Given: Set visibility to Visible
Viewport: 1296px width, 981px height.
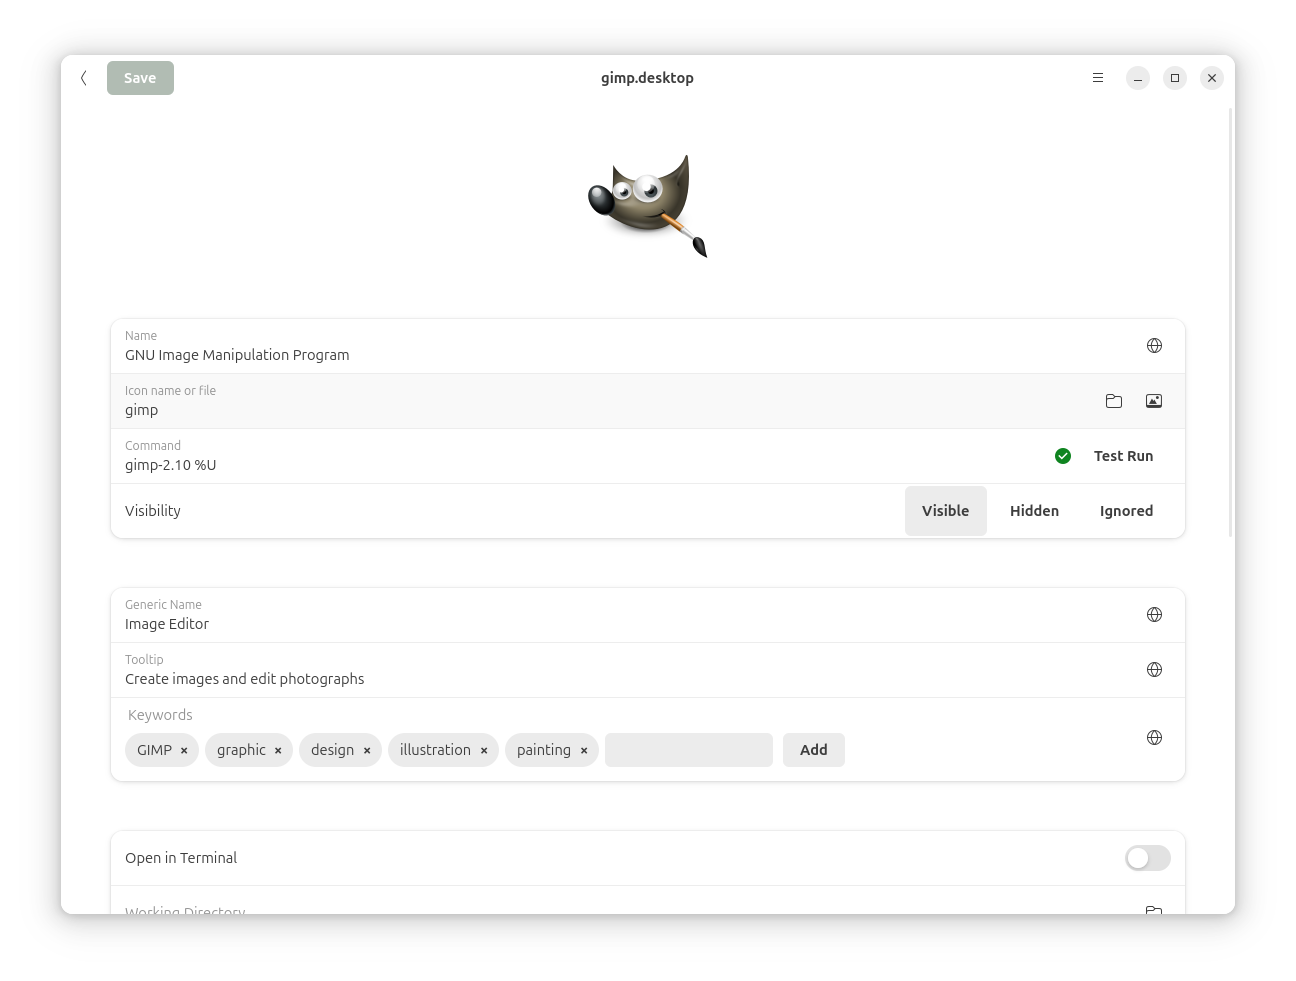Looking at the screenshot, I should 946,511.
